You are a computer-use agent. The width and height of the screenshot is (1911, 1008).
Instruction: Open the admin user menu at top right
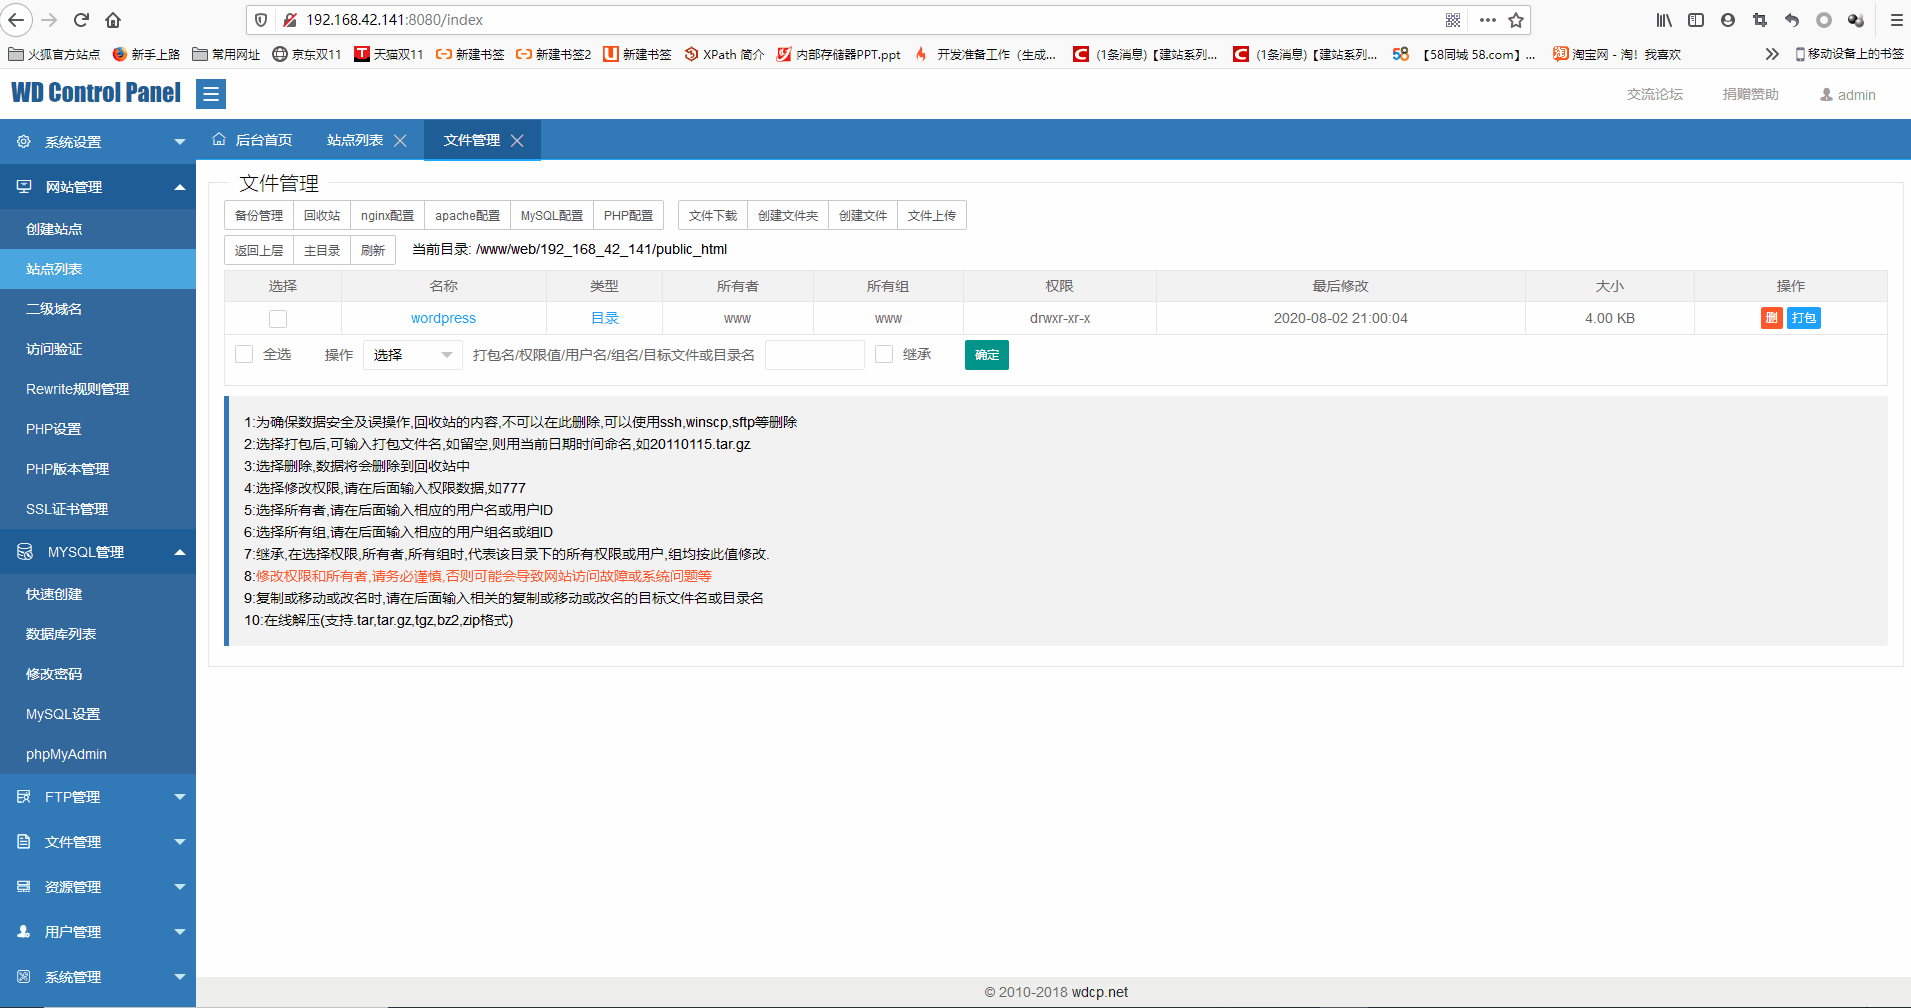(1847, 94)
